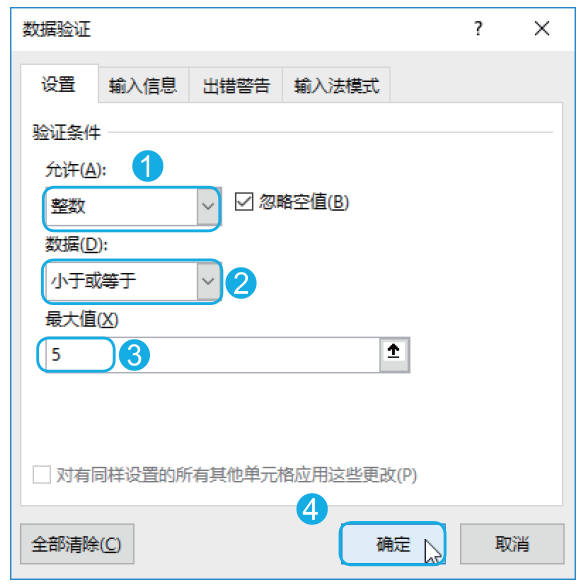Image resolution: width=583 pixels, height=587 pixels.
Task: Click the blue step 3 marker
Action: [x=134, y=355]
